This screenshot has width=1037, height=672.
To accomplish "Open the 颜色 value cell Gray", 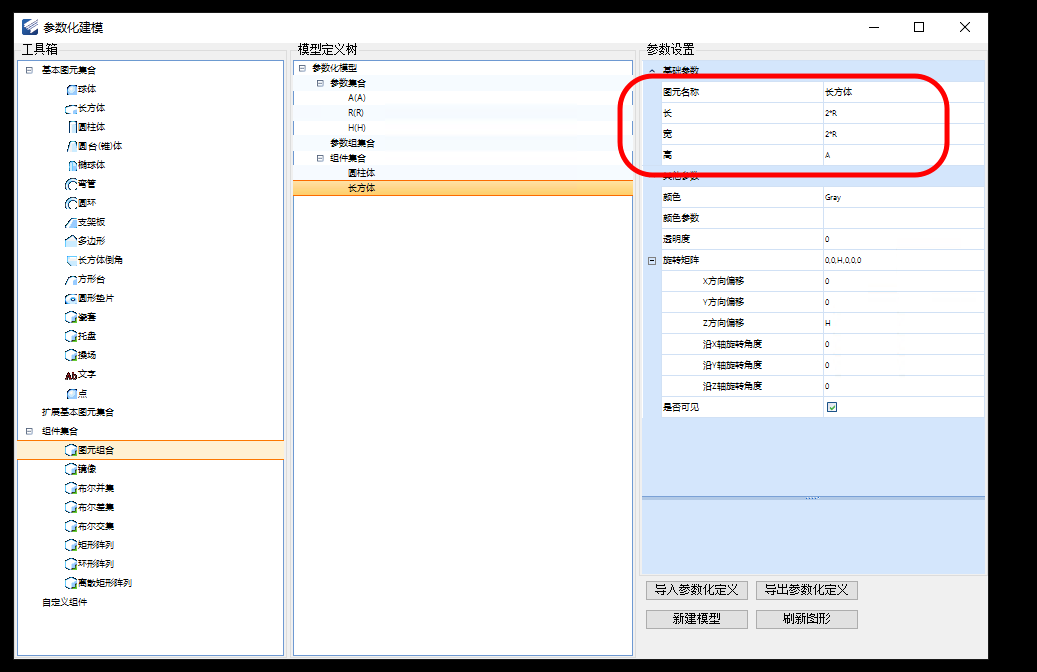I will (903, 197).
